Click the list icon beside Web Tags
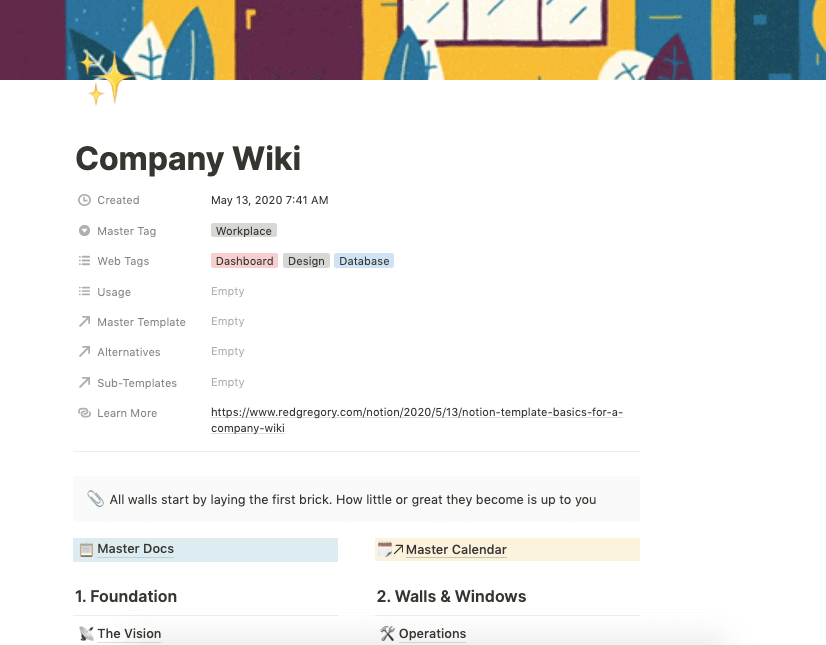This screenshot has height=645, width=826. click(x=84, y=261)
